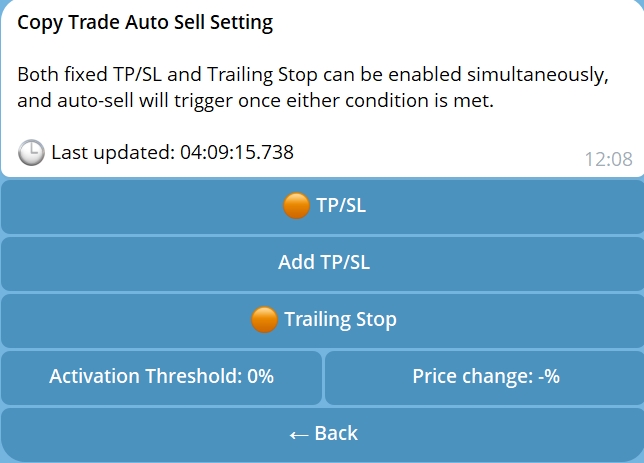Set the Price change: -% value
This screenshot has width=644, height=463.
point(485,378)
